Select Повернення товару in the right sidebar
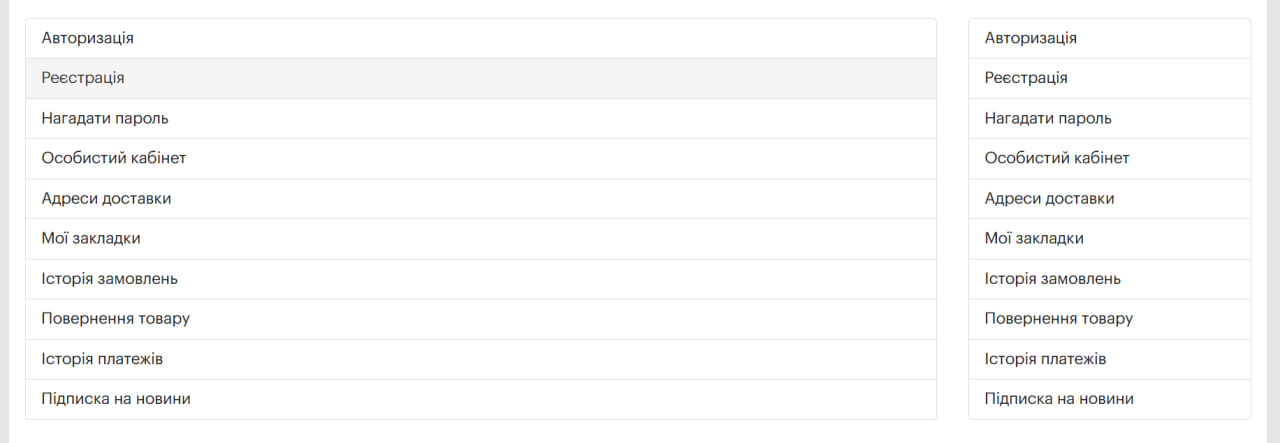This screenshot has width=1280, height=443. 1059,319
